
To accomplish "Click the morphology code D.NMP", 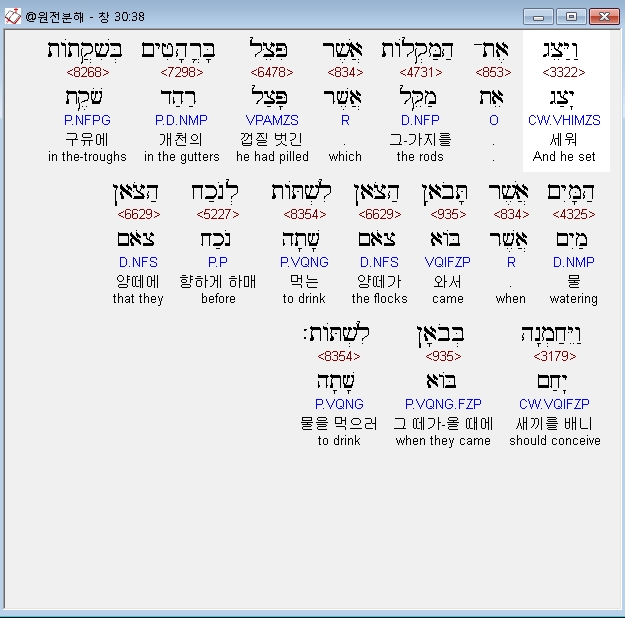I will click(x=574, y=262).
